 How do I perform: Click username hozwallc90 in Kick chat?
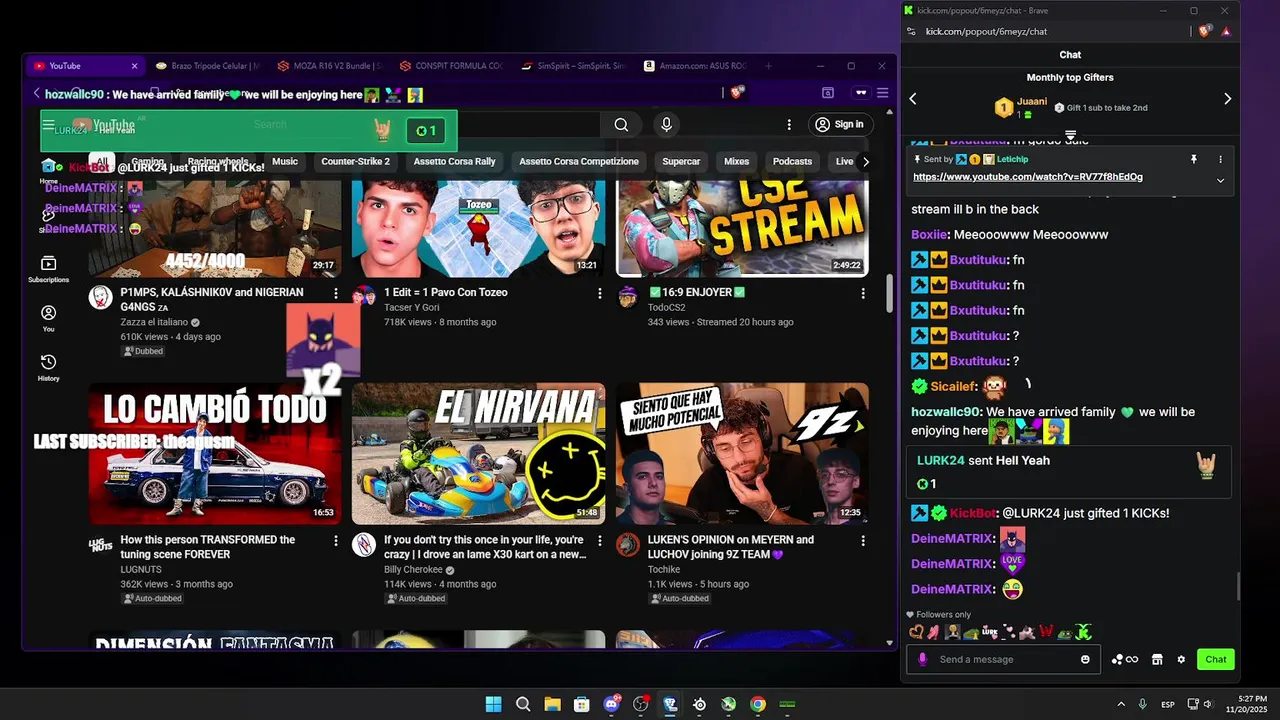coord(947,412)
